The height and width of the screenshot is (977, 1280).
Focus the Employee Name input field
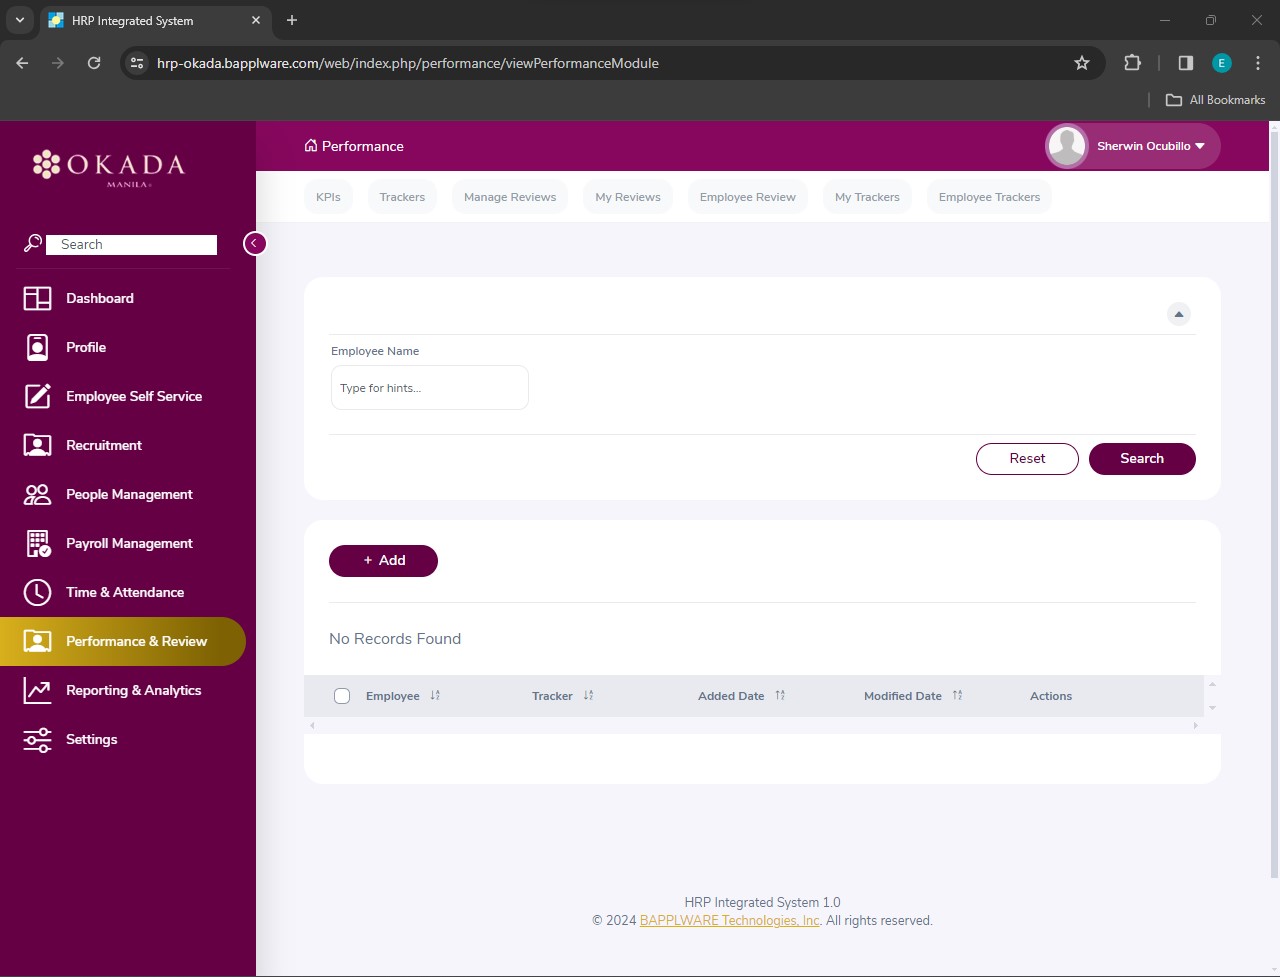coord(429,388)
